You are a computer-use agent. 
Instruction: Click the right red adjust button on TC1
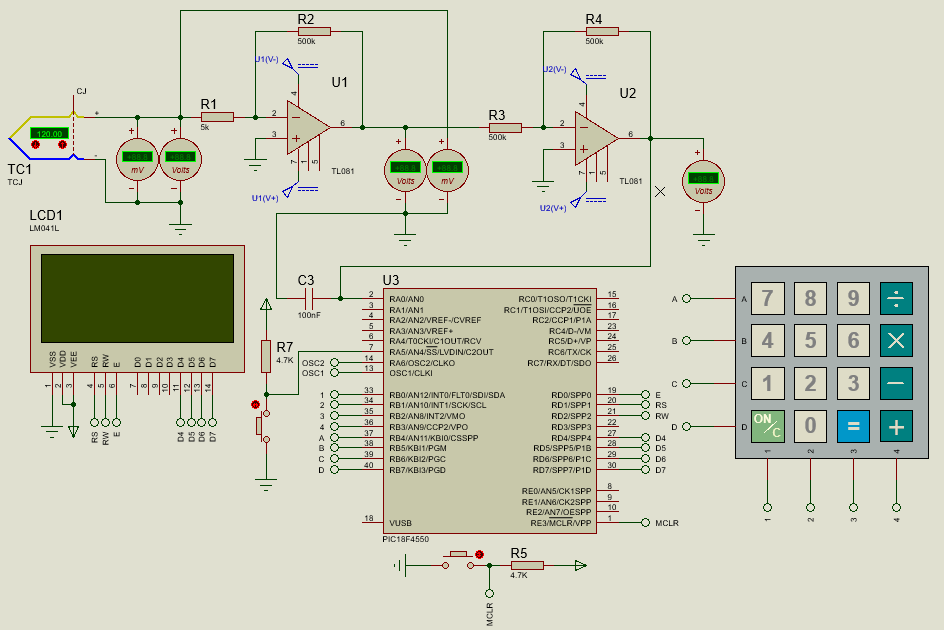pos(62,145)
